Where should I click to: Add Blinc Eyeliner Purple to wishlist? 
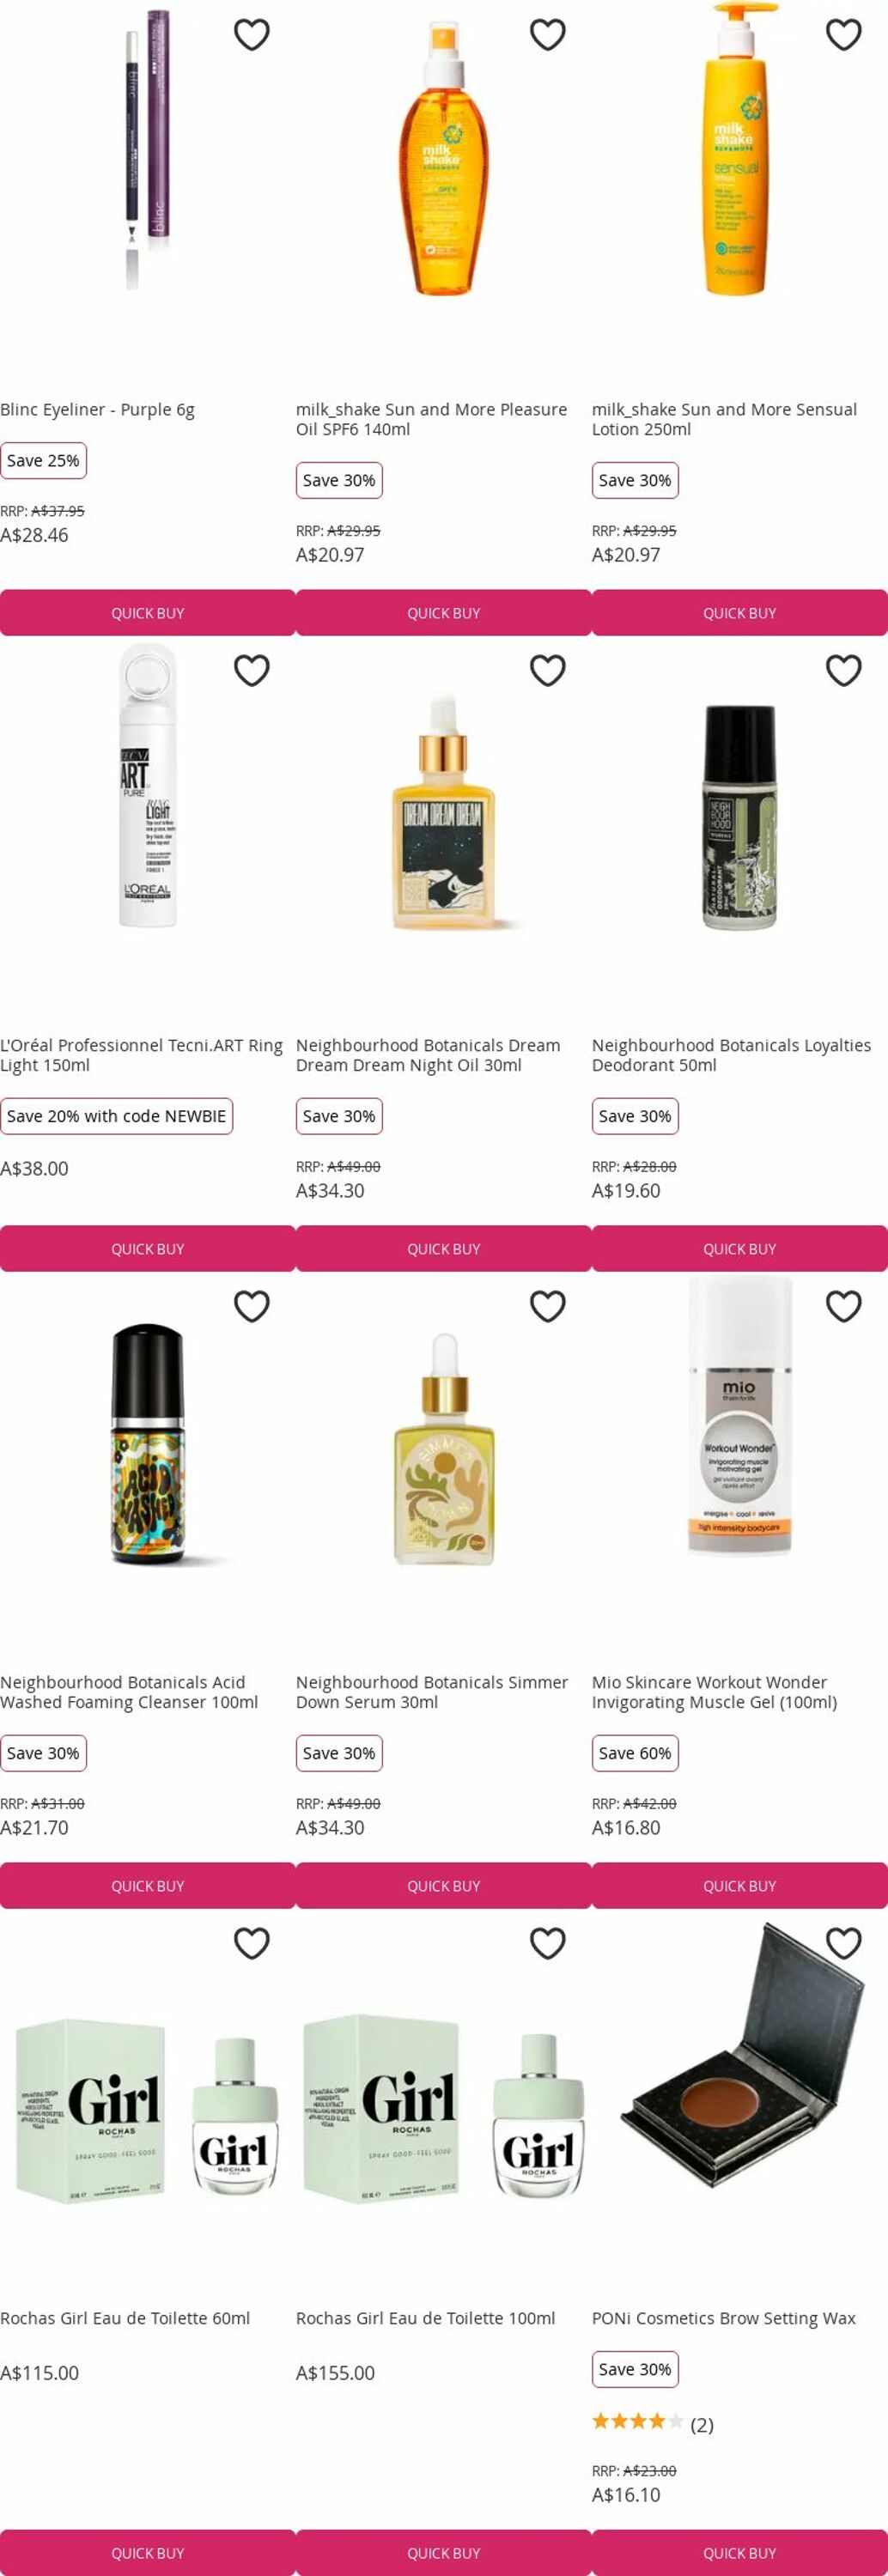[252, 35]
